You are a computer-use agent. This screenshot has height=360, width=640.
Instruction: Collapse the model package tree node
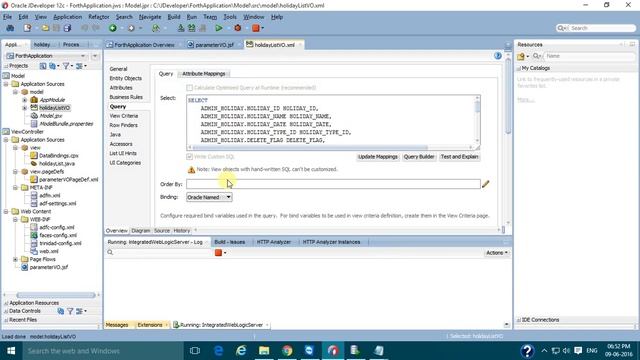pos(16,92)
